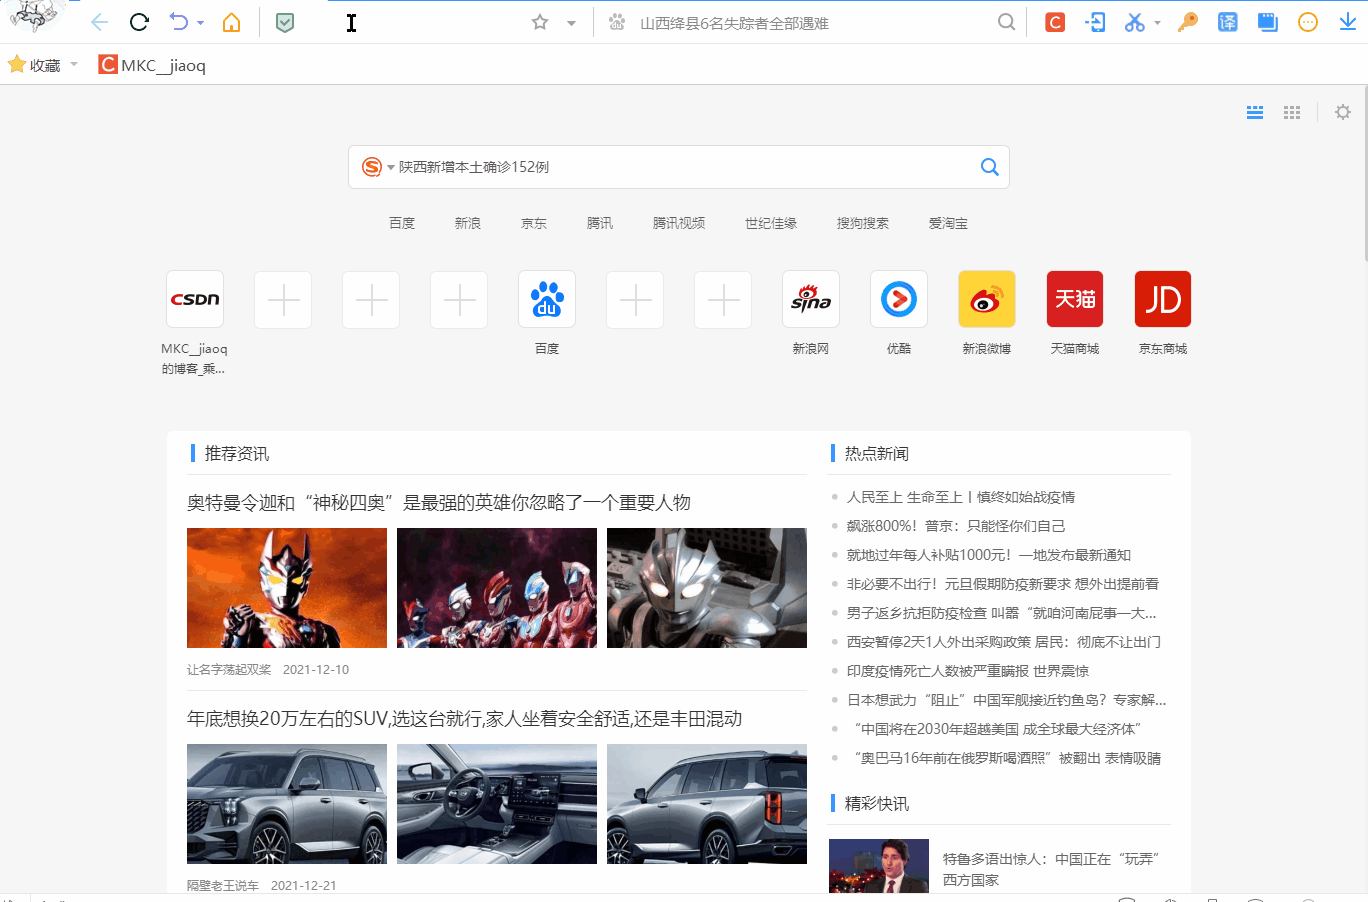Click the top-bar search magnifier icon

tap(1006, 22)
